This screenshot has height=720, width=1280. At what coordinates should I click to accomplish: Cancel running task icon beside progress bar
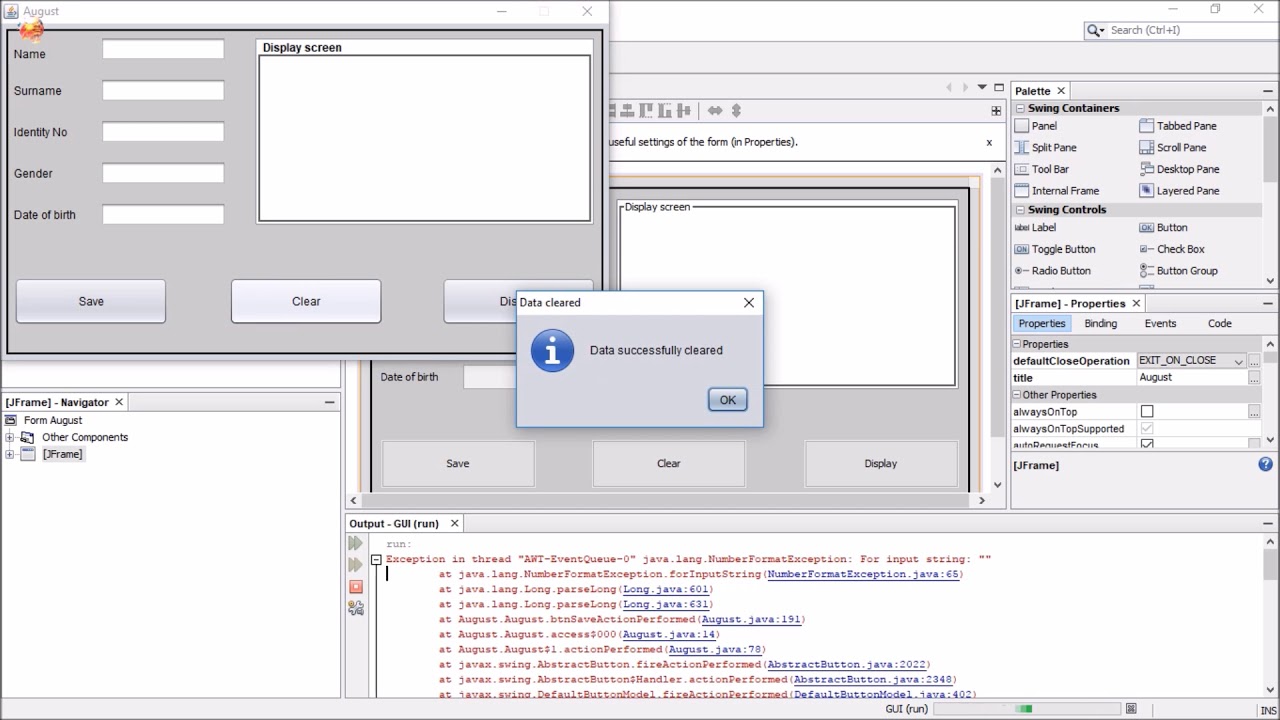point(1131,709)
